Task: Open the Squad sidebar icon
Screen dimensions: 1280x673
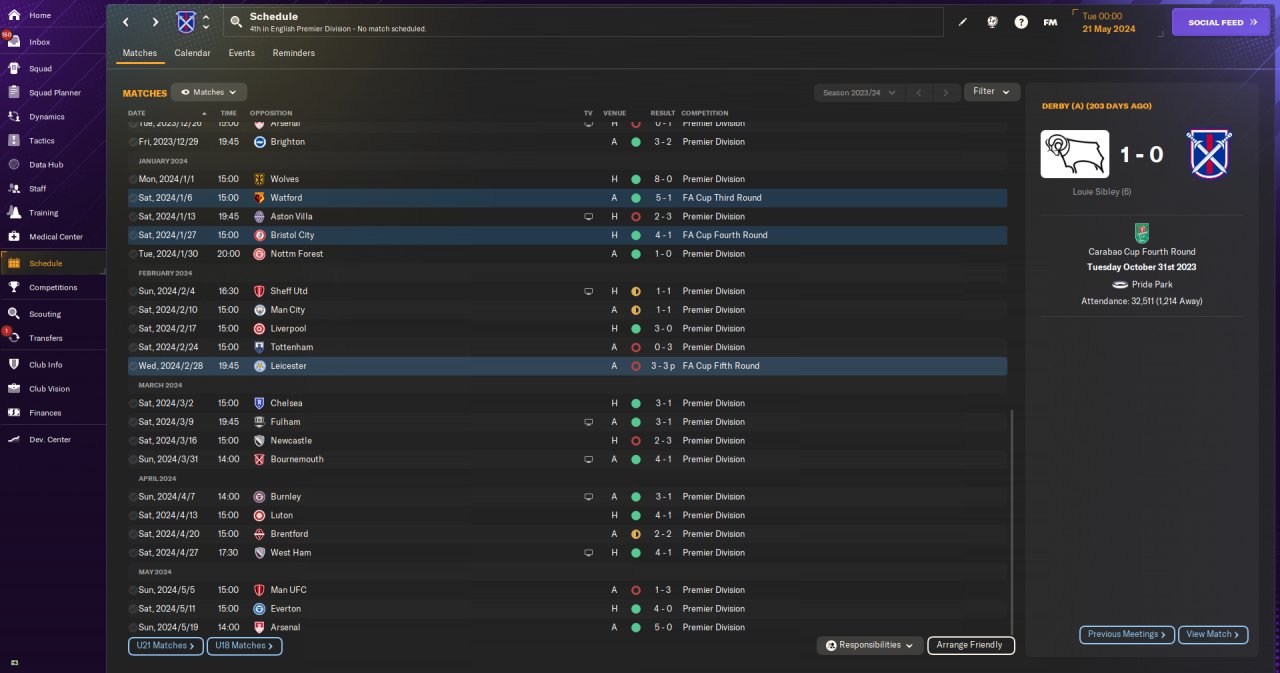Action: point(14,68)
